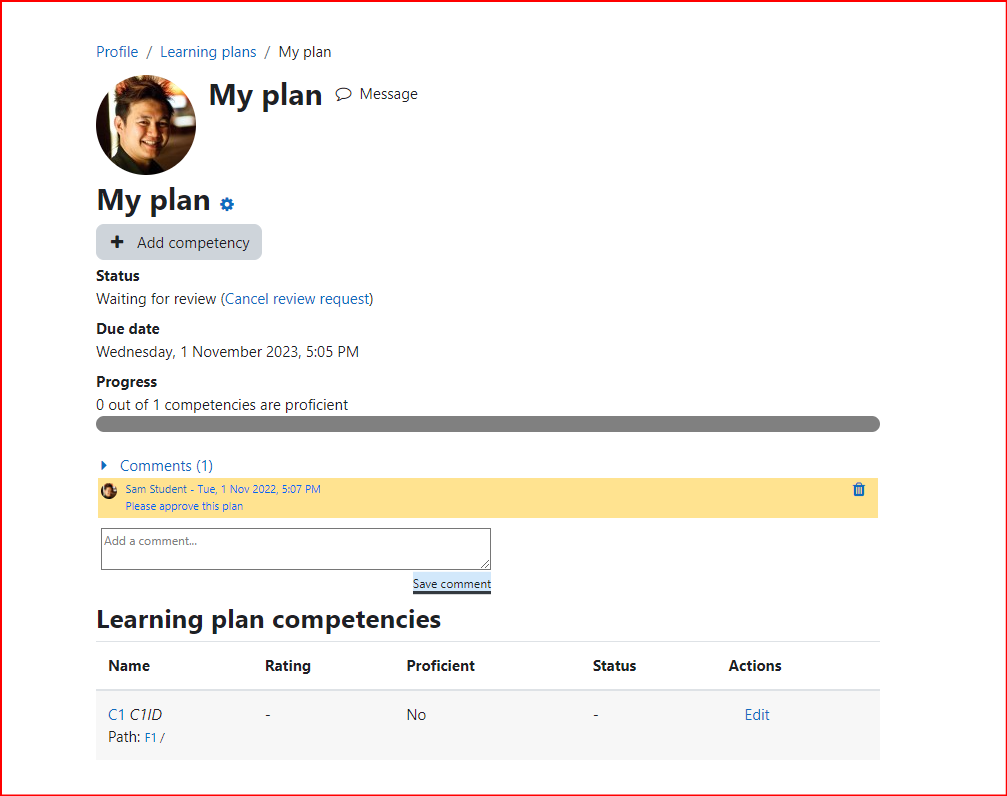
Task: Click the Rating column header
Action: tap(288, 666)
